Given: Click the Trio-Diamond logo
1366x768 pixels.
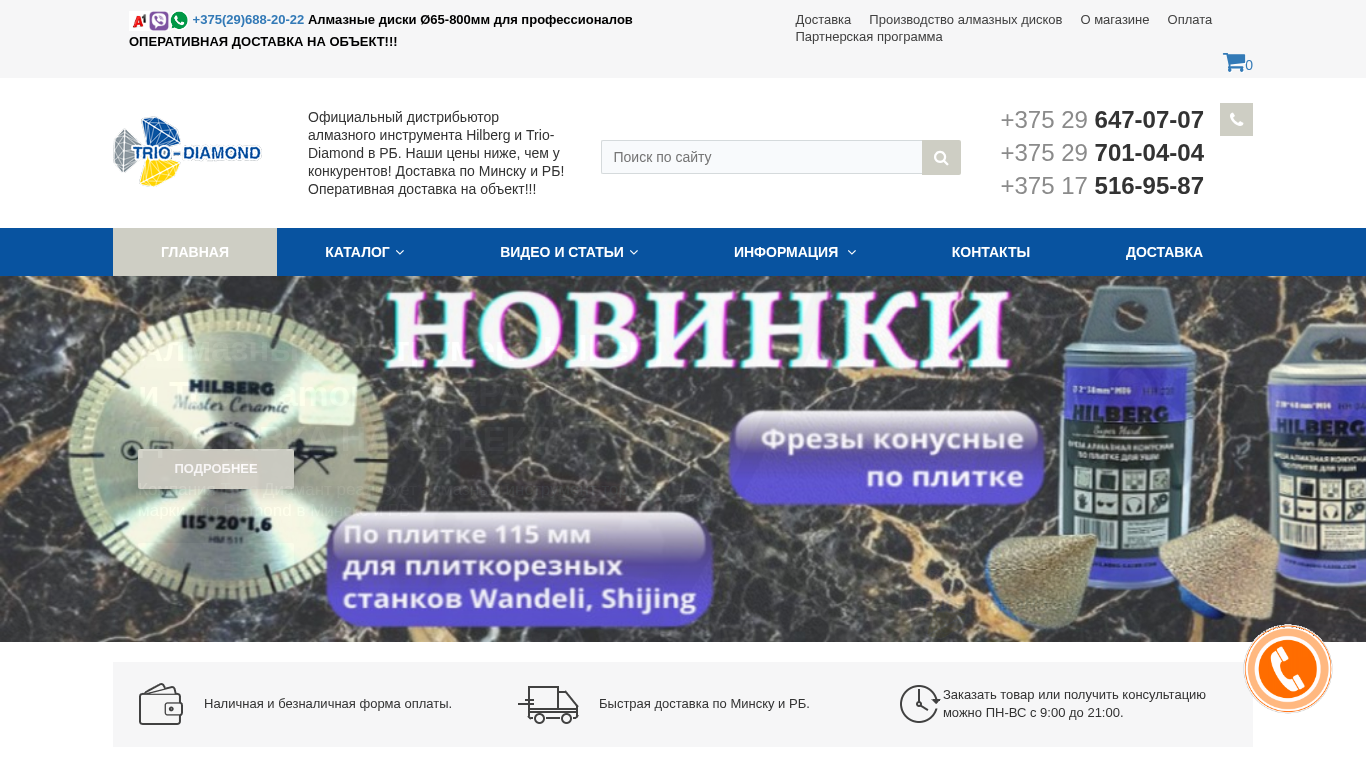Looking at the screenshot, I should click(187, 152).
